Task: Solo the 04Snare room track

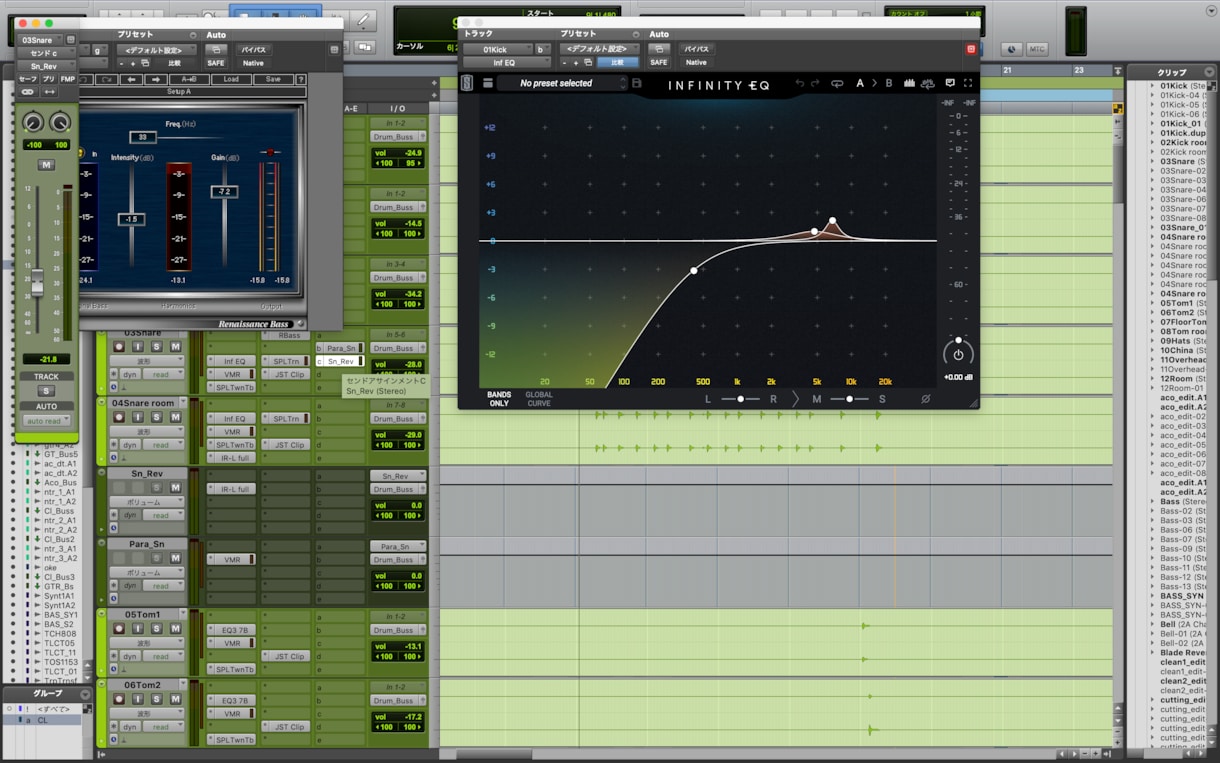Action: pos(157,418)
